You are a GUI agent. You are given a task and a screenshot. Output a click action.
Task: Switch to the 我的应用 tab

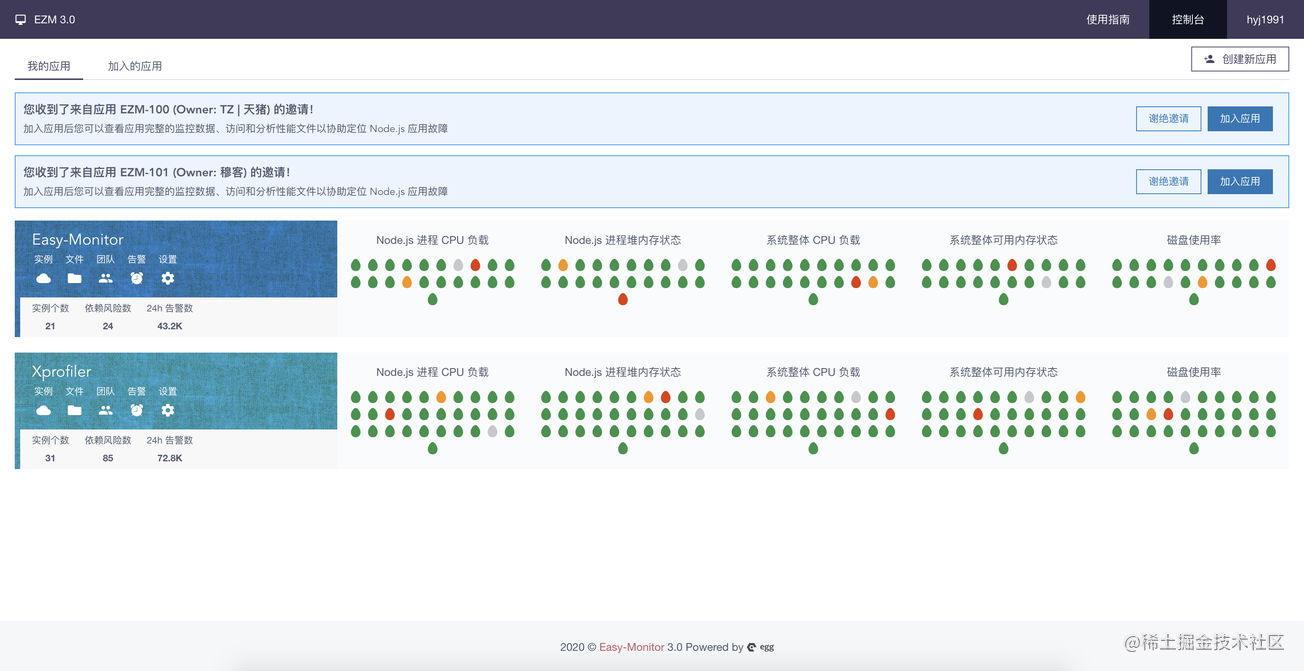click(x=49, y=66)
